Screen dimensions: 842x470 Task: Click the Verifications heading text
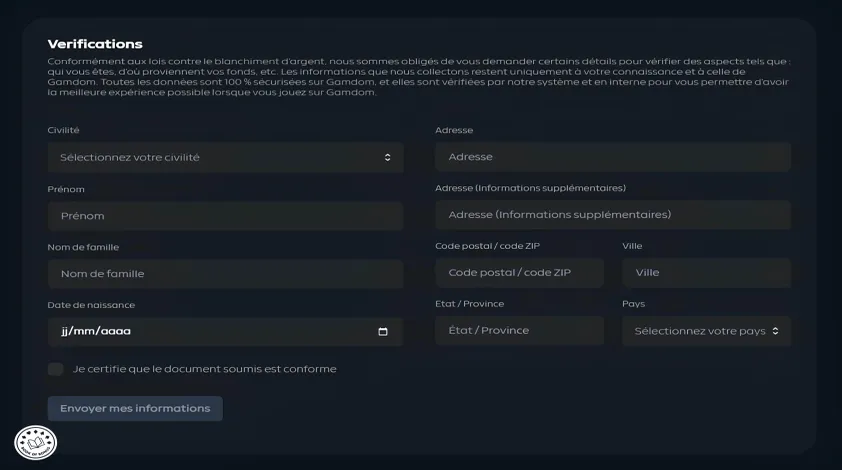[x=95, y=44]
